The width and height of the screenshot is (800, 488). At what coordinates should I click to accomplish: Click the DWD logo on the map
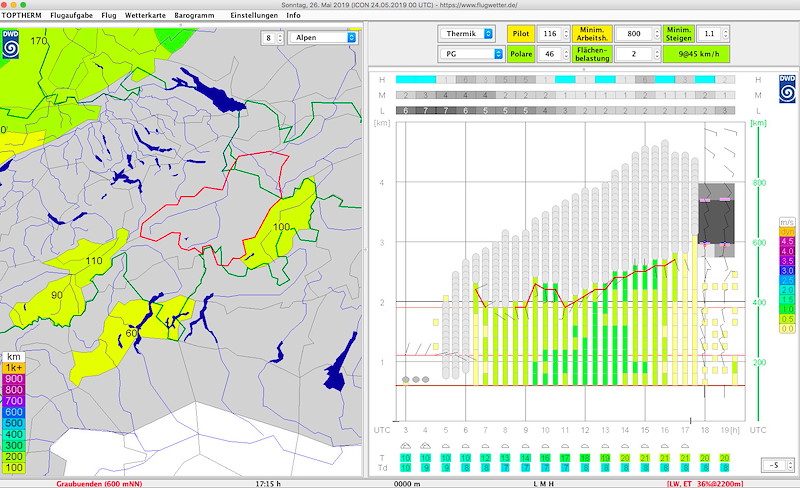point(10,44)
